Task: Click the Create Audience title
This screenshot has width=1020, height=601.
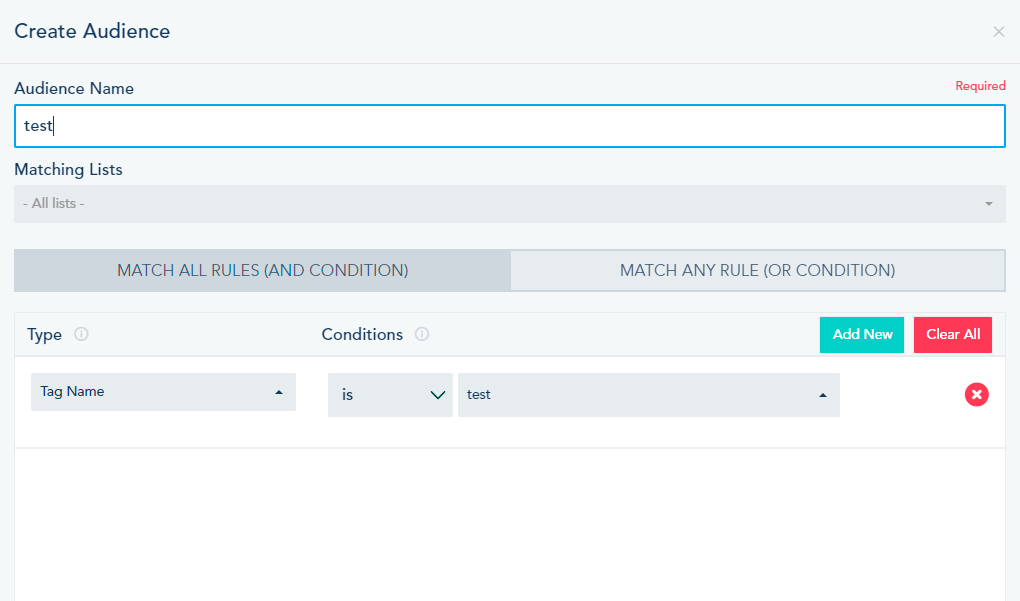Action: (92, 31)
